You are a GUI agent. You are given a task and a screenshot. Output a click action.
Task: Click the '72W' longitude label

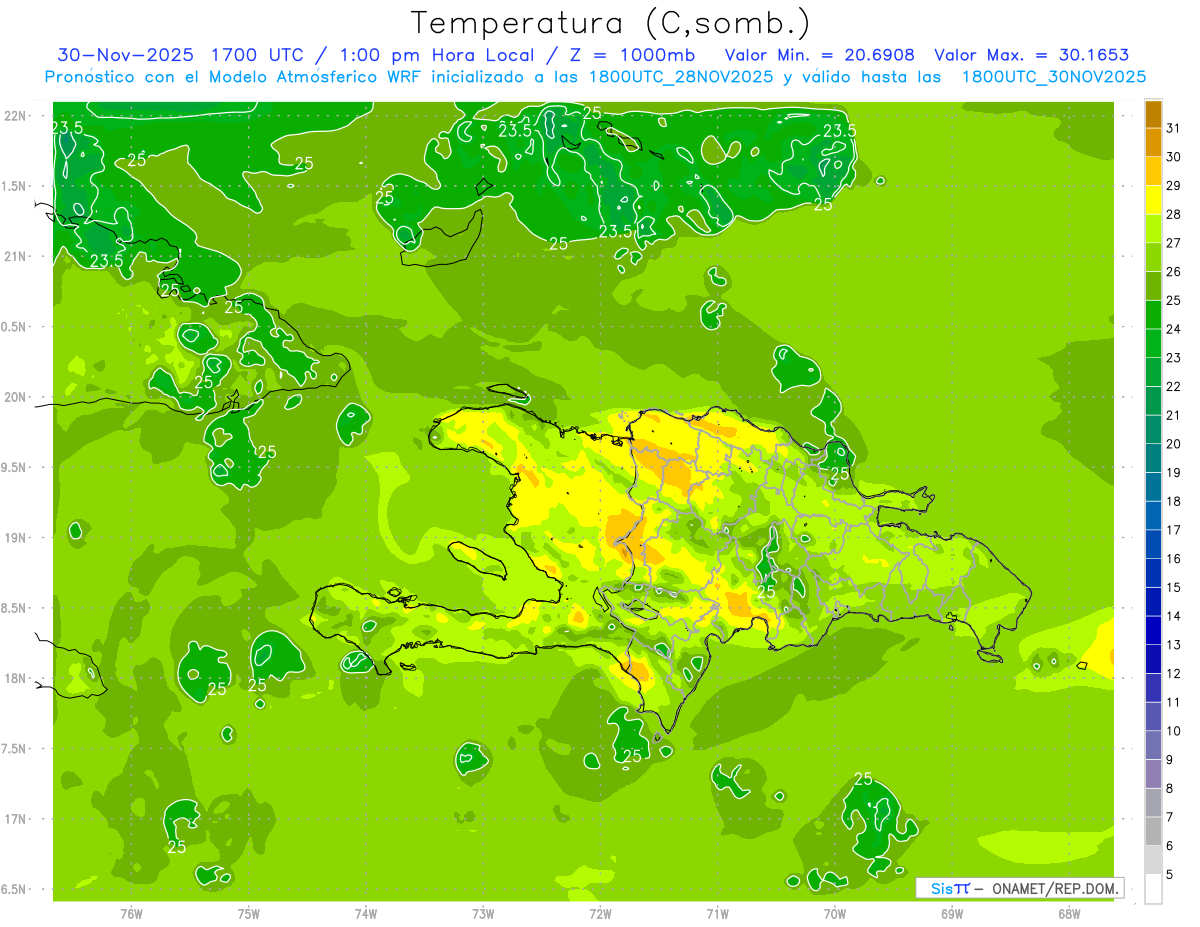[600, 913]
